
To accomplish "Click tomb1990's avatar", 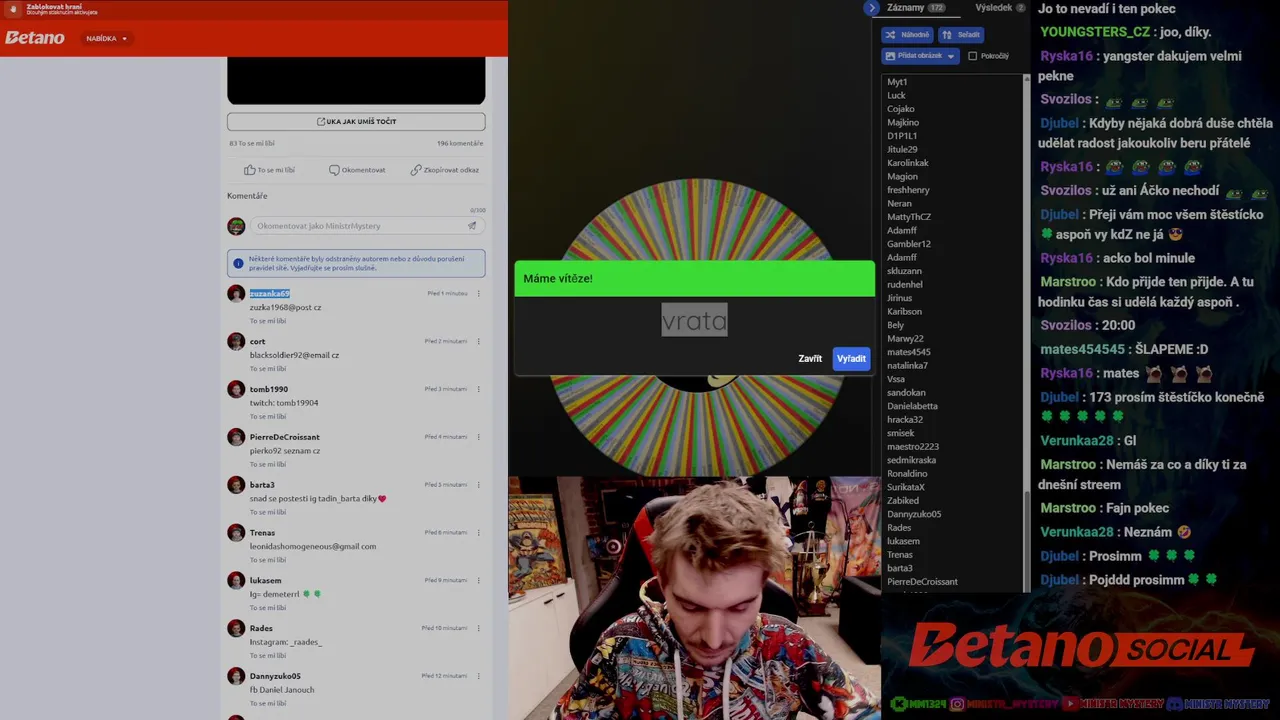I will 236,389.
